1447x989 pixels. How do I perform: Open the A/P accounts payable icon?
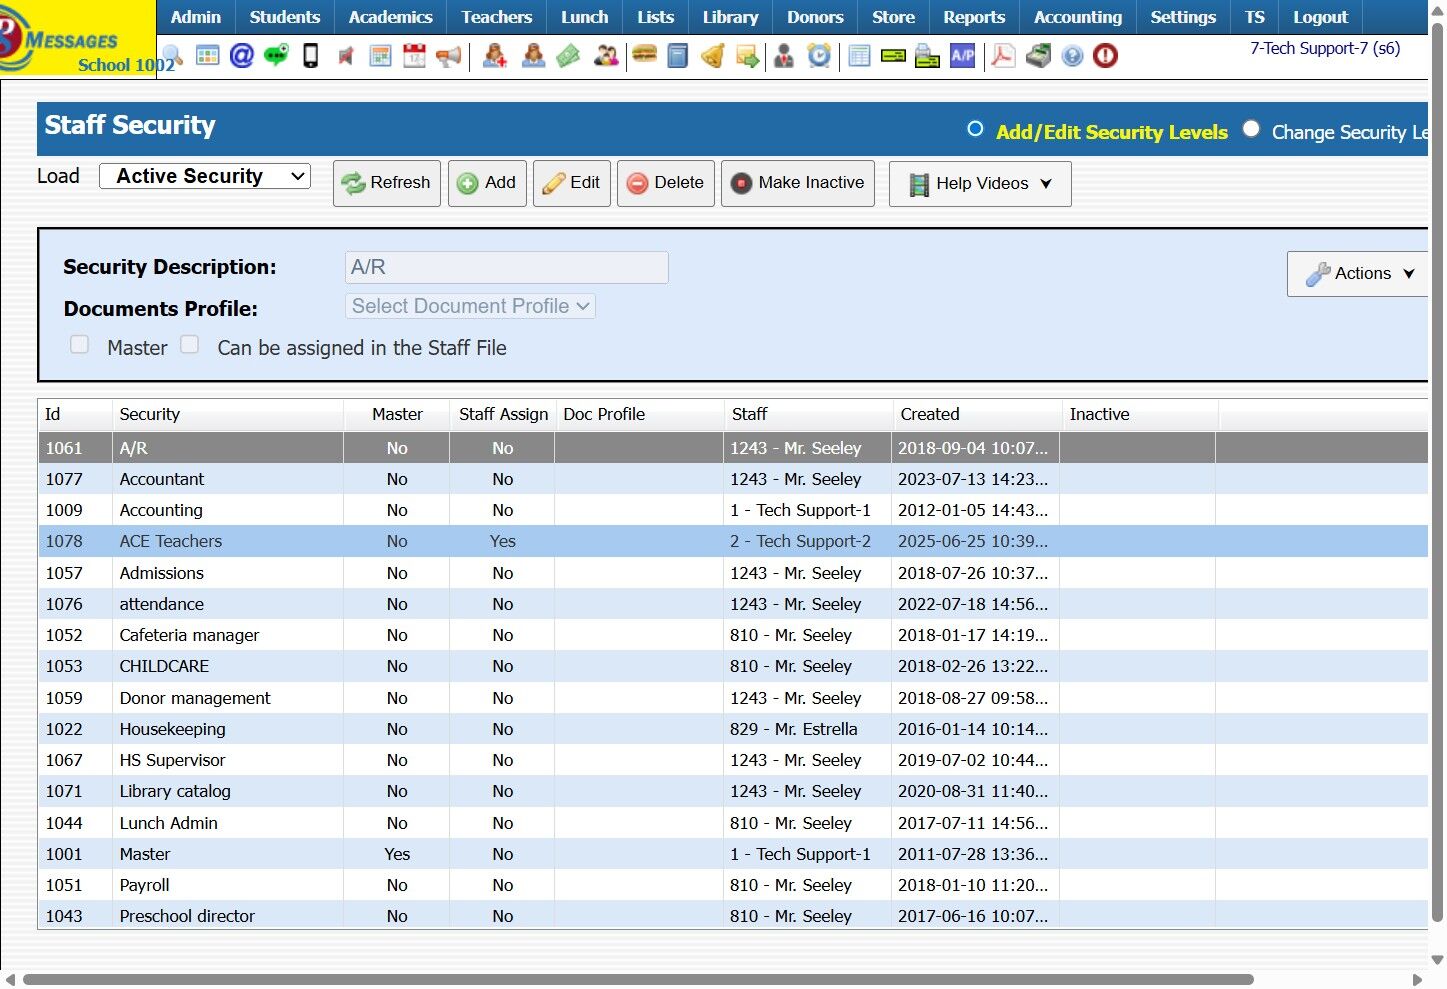point(962,56)
